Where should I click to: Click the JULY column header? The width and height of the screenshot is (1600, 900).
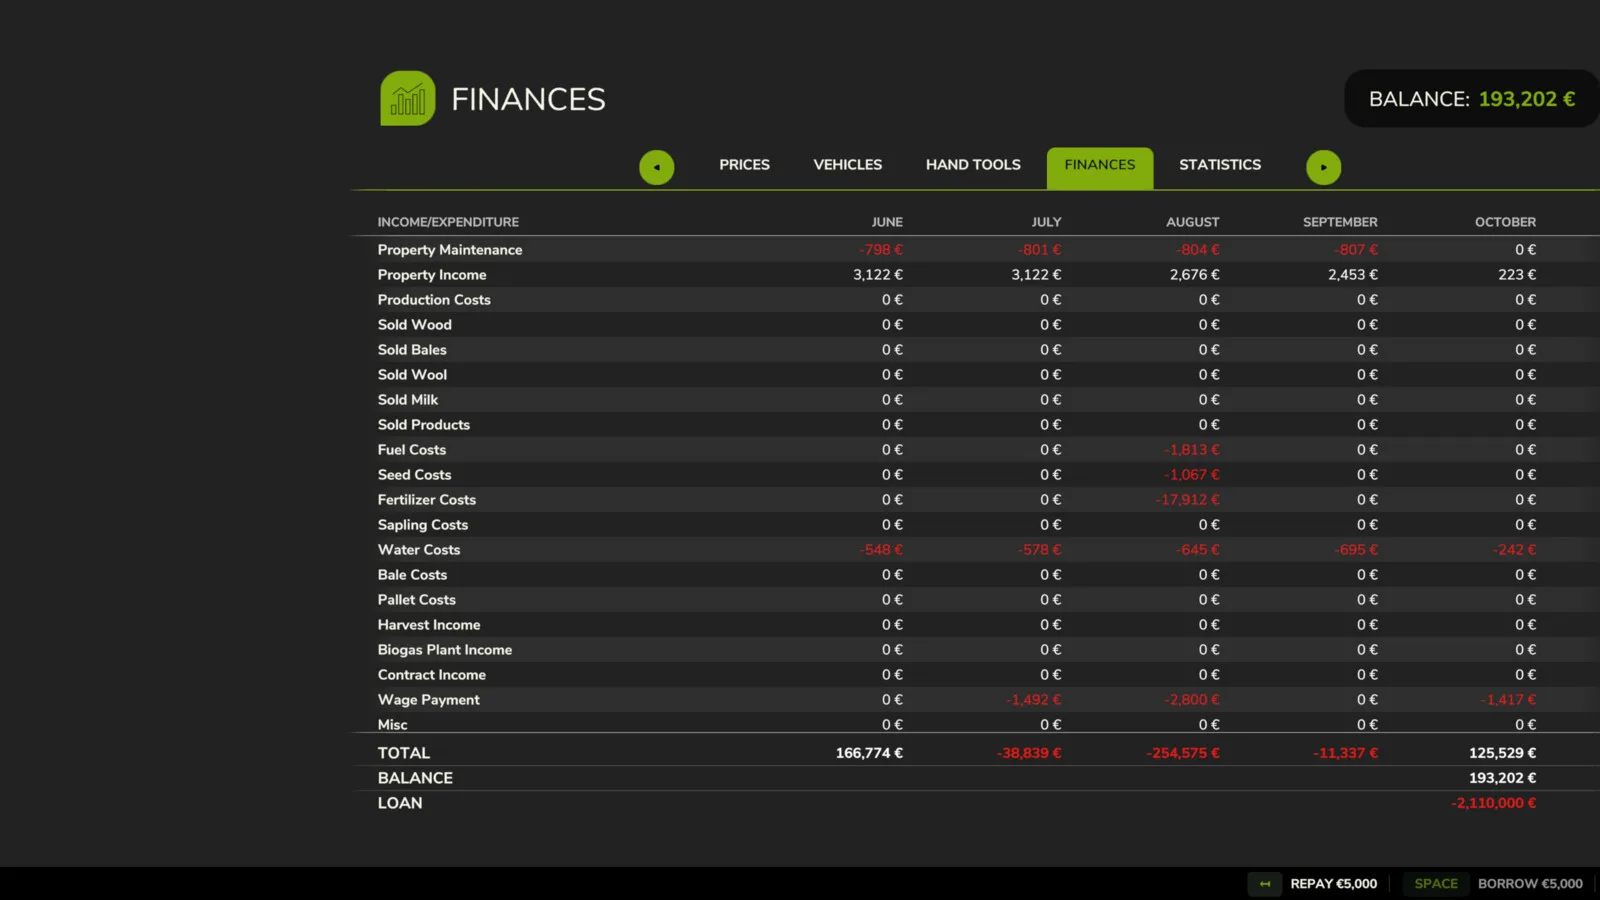1047,222
